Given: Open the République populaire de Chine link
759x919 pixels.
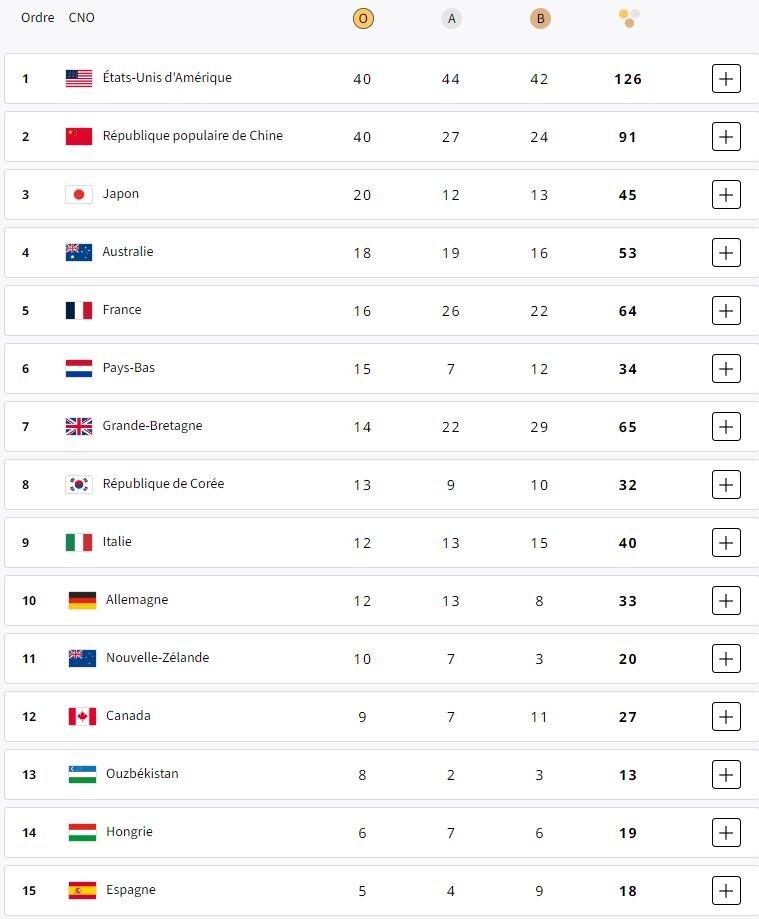Looking at the screenshot, I should [x=192, y=136].
